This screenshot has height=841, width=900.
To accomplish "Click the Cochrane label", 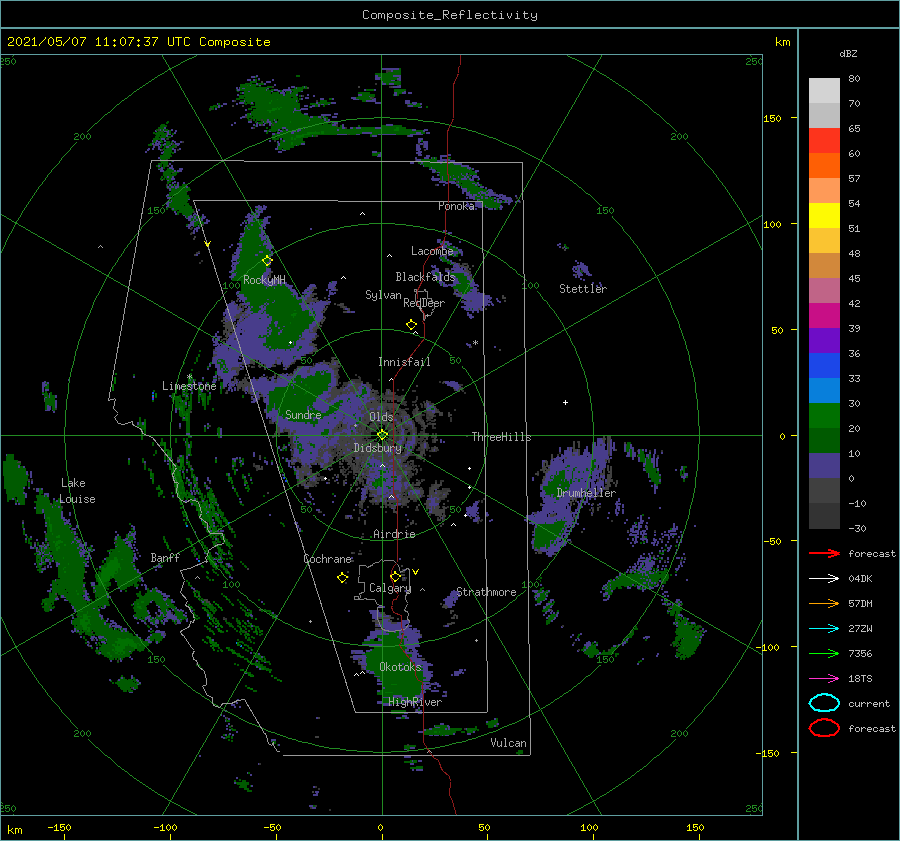I will (327, 559).
